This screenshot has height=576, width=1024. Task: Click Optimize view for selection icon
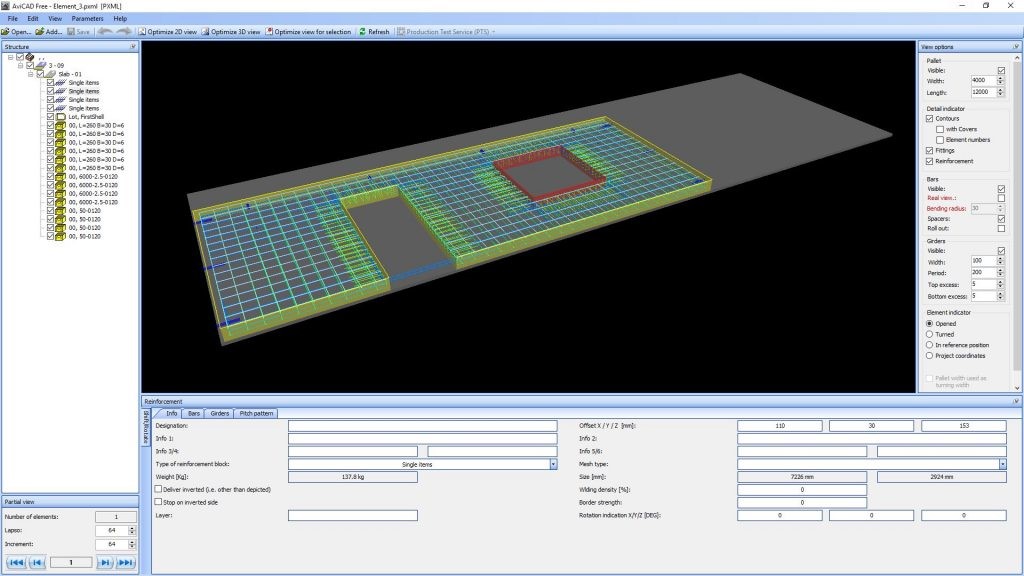pos(269,31)
